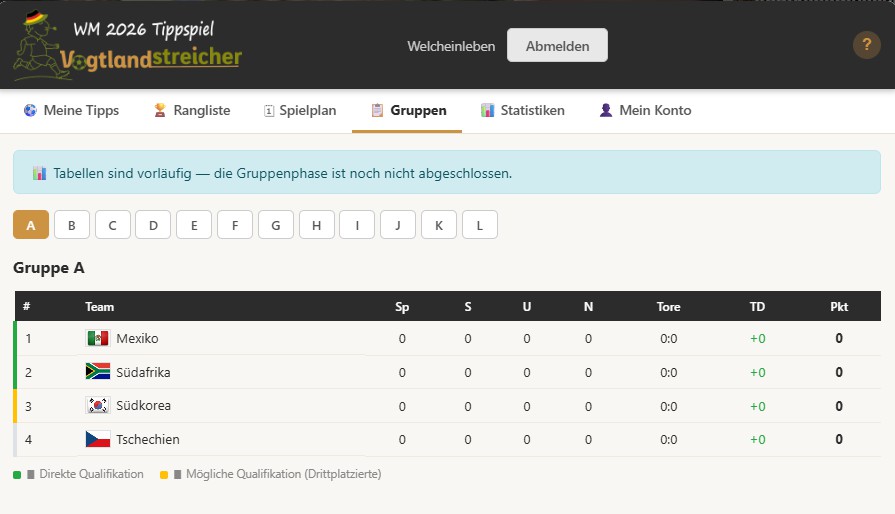Click the Mexico flag icon
The height and width of the screenshot is (514, 895).
click(98, 338)
